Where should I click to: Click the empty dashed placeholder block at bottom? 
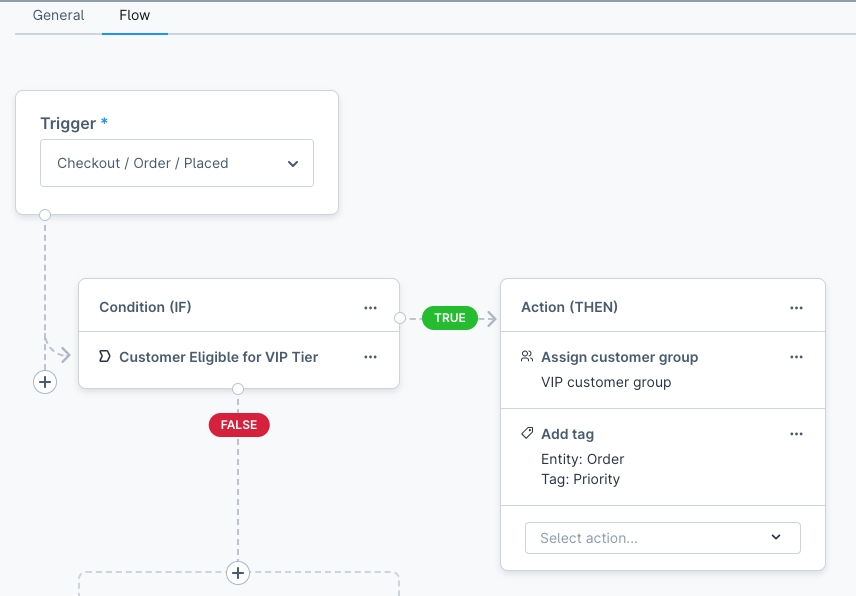[150, 584]
